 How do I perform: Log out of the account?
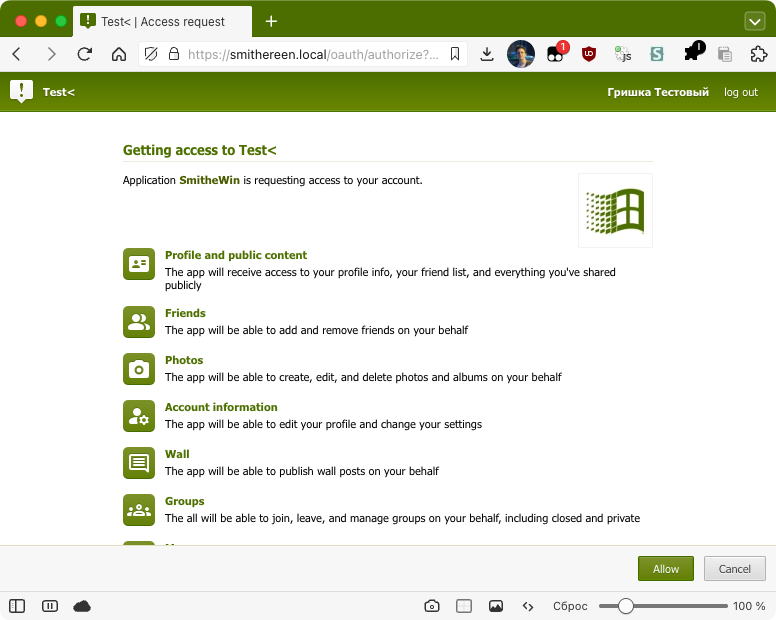pyautogui.click(x=740, y=92)
